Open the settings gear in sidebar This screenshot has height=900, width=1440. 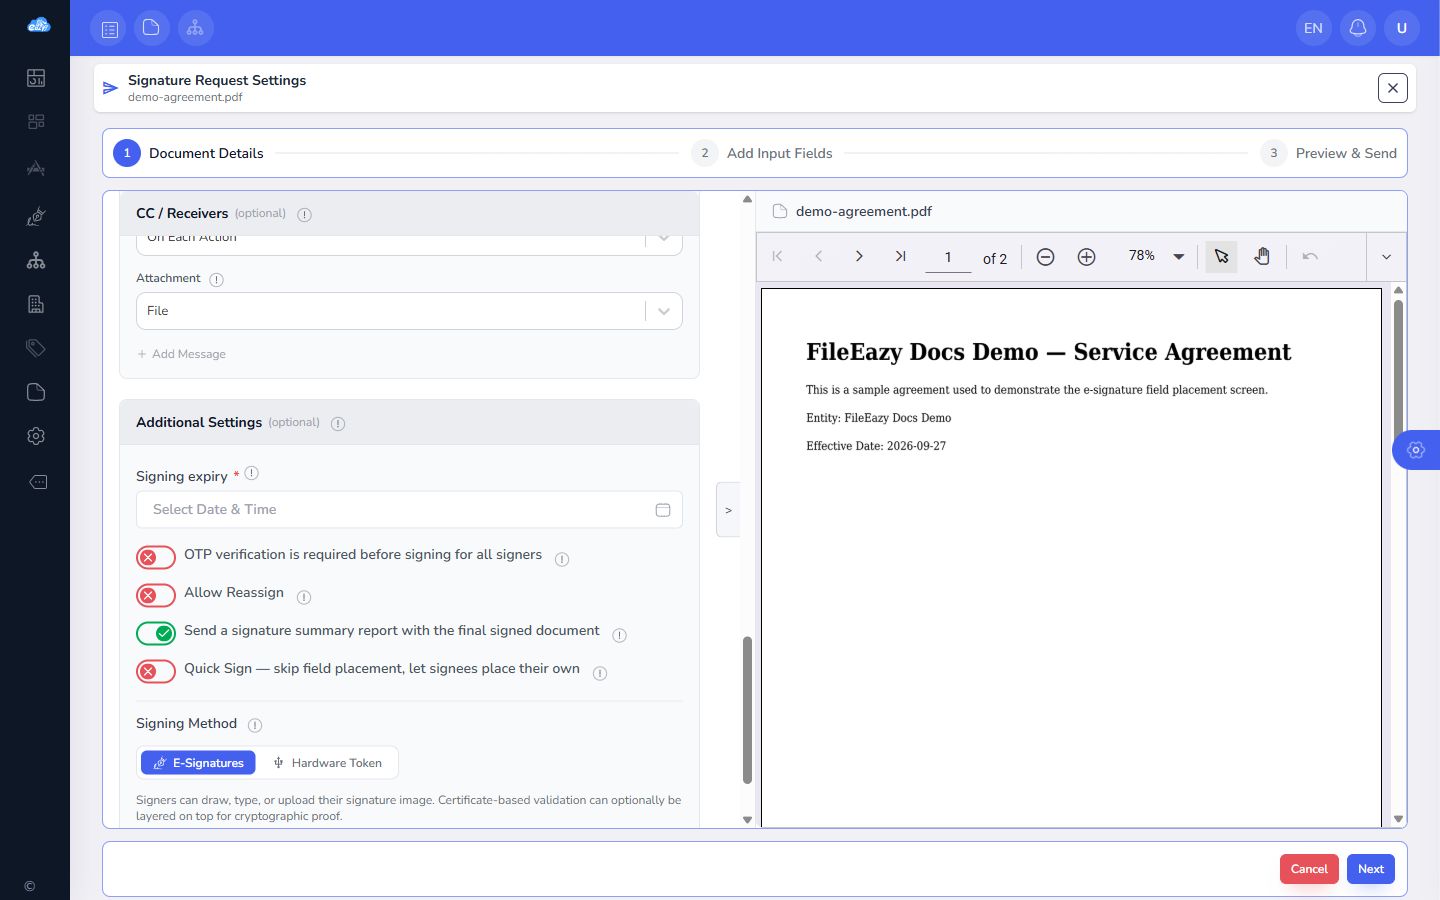click(x=36, y=436)
